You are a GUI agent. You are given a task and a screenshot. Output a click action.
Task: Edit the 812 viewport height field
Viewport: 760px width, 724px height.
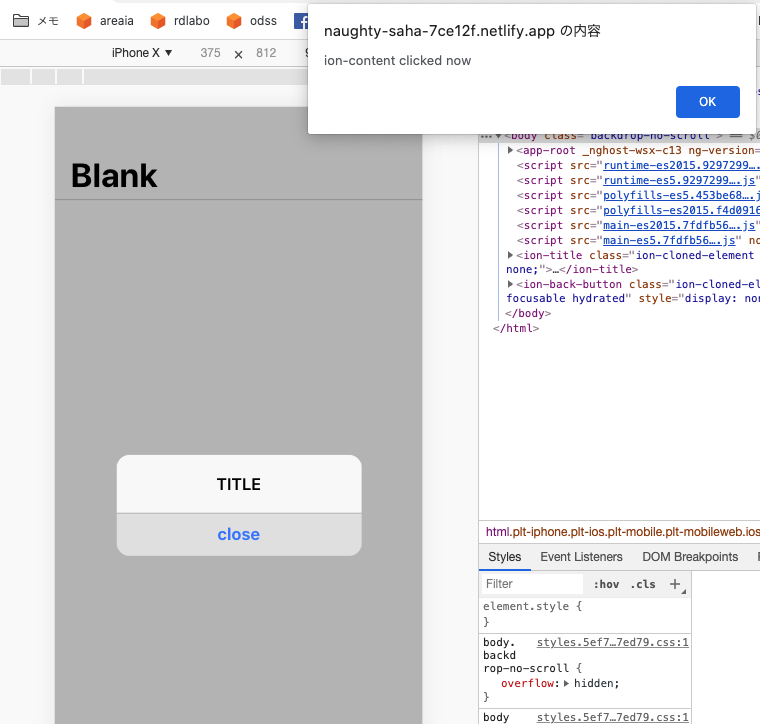(266, 53)
